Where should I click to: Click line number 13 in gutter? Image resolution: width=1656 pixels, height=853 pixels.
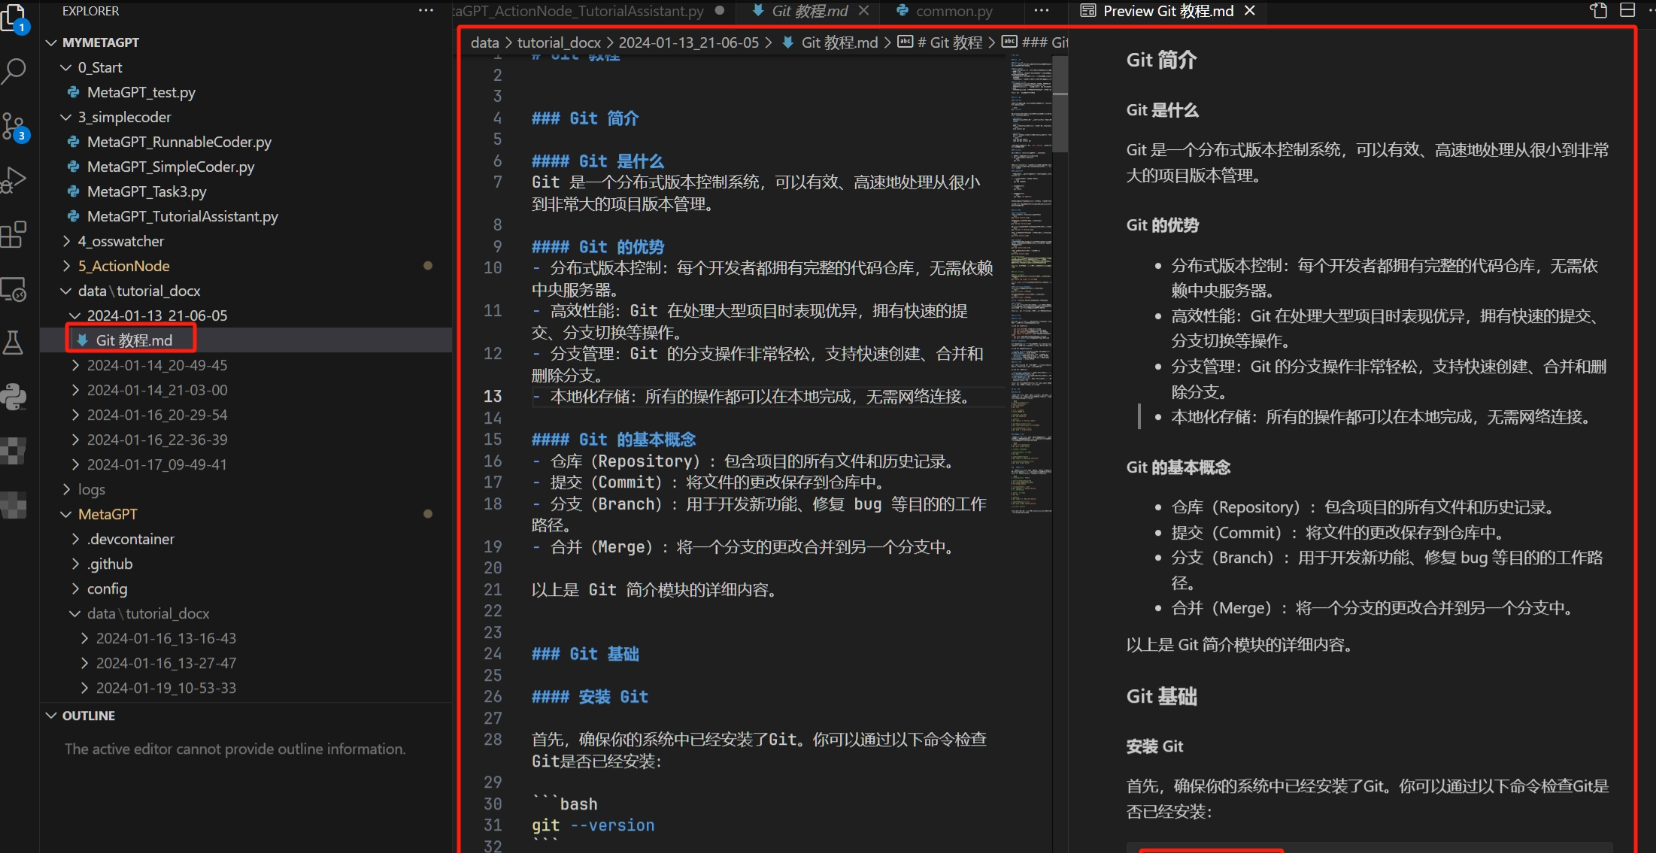click(x=493, y=396)
